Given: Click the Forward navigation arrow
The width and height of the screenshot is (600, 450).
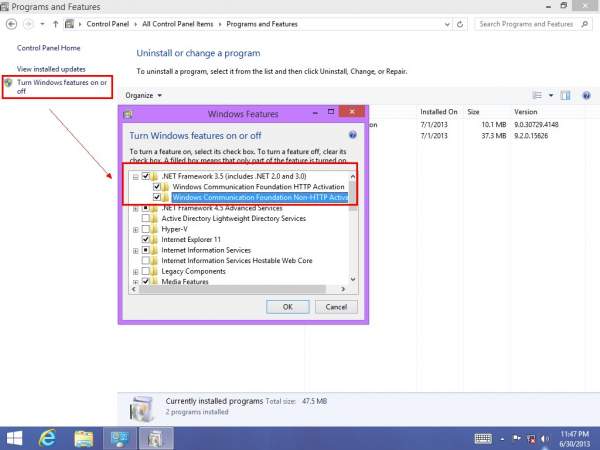Looking at the screenshot, I should [28, 24].
